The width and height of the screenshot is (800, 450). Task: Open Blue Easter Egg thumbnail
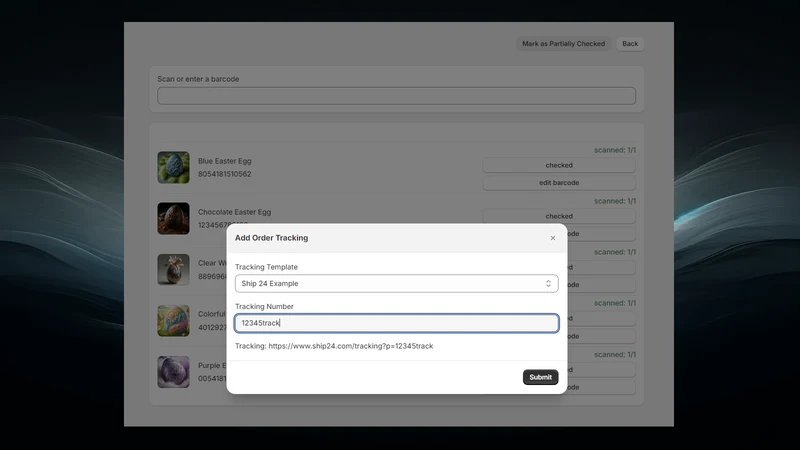pos(173,167)
